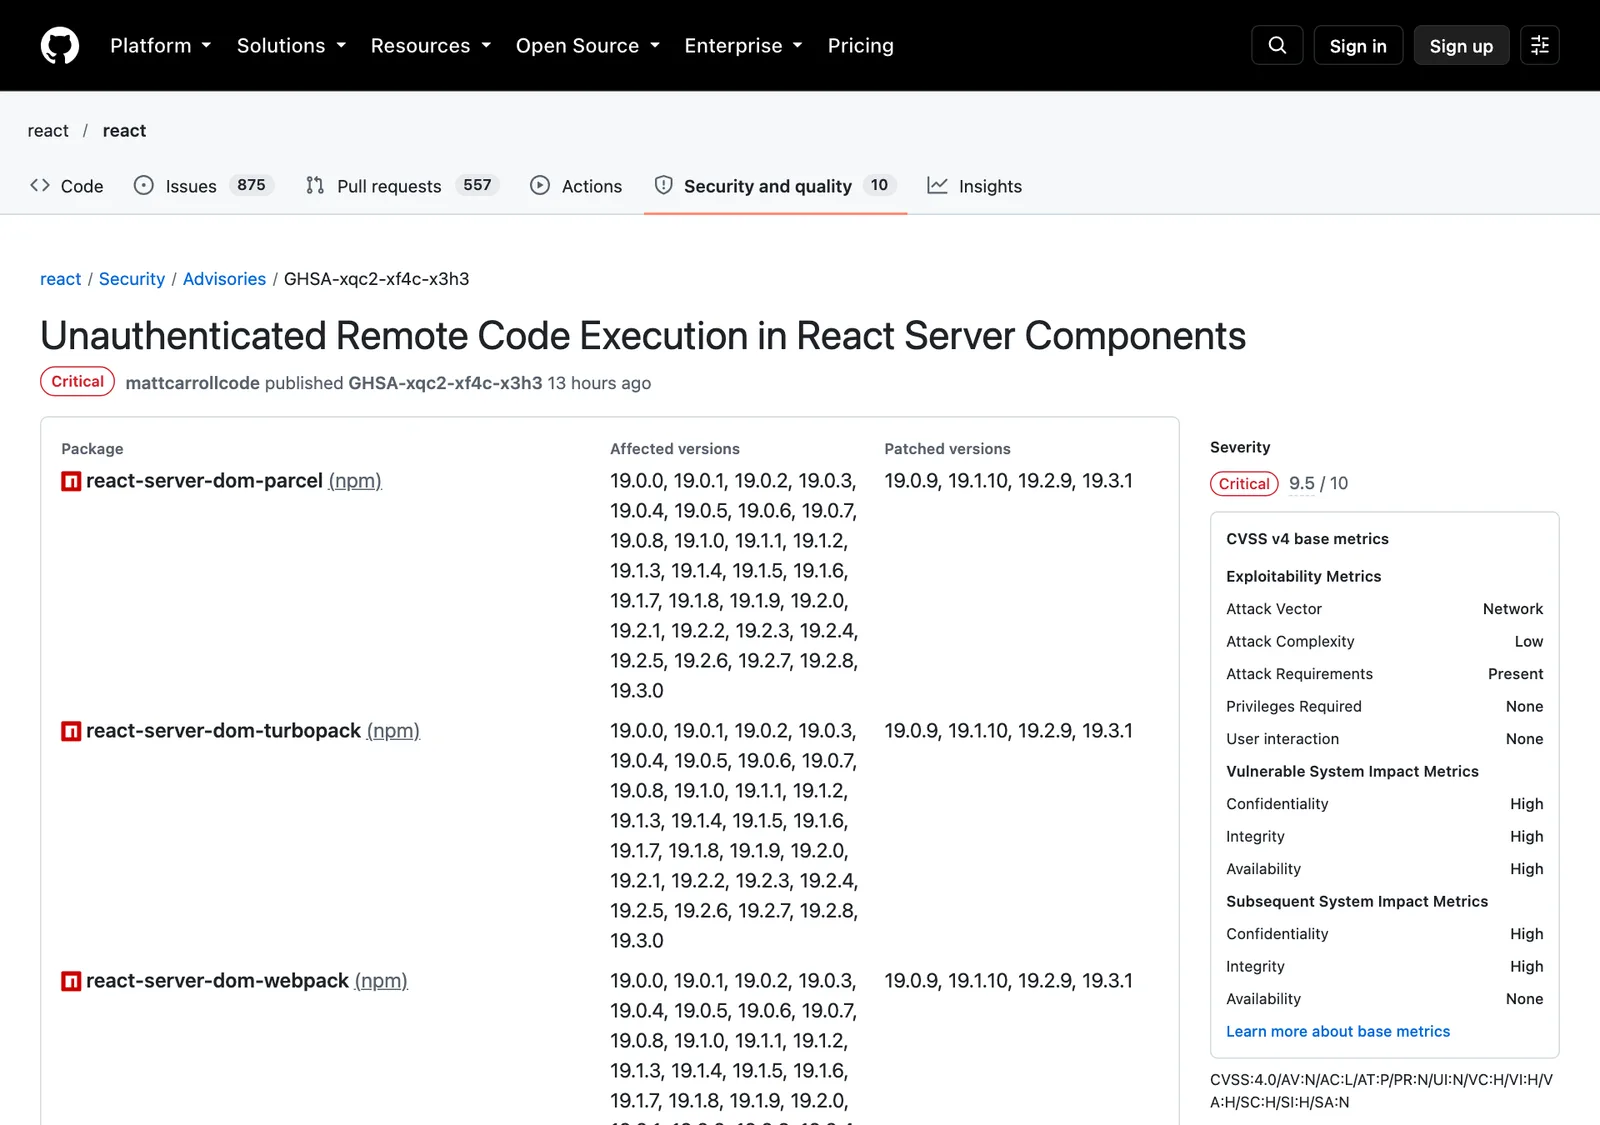Click the Advisories breadcrumb link
Screen dimensions: 1600x1125
(x=224, y=279)
